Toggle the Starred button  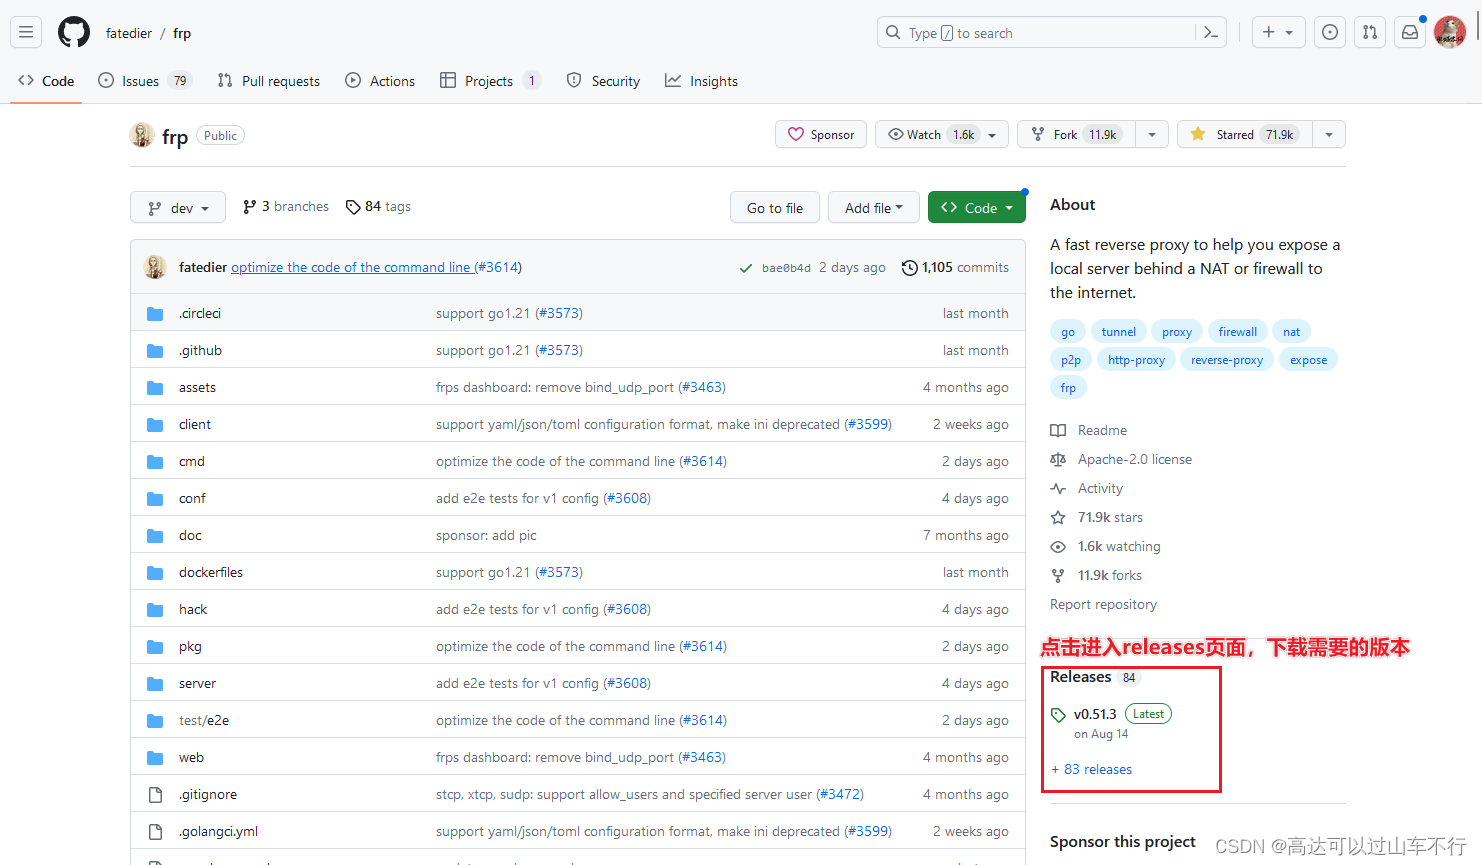click(x=1245, y=134)
